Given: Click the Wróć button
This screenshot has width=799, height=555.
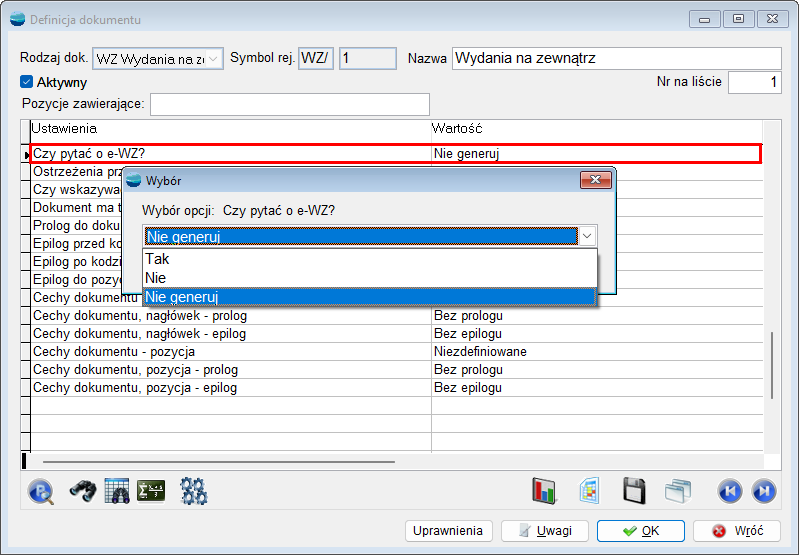Looking at the screenshot, I should click(x=737, y=531).
